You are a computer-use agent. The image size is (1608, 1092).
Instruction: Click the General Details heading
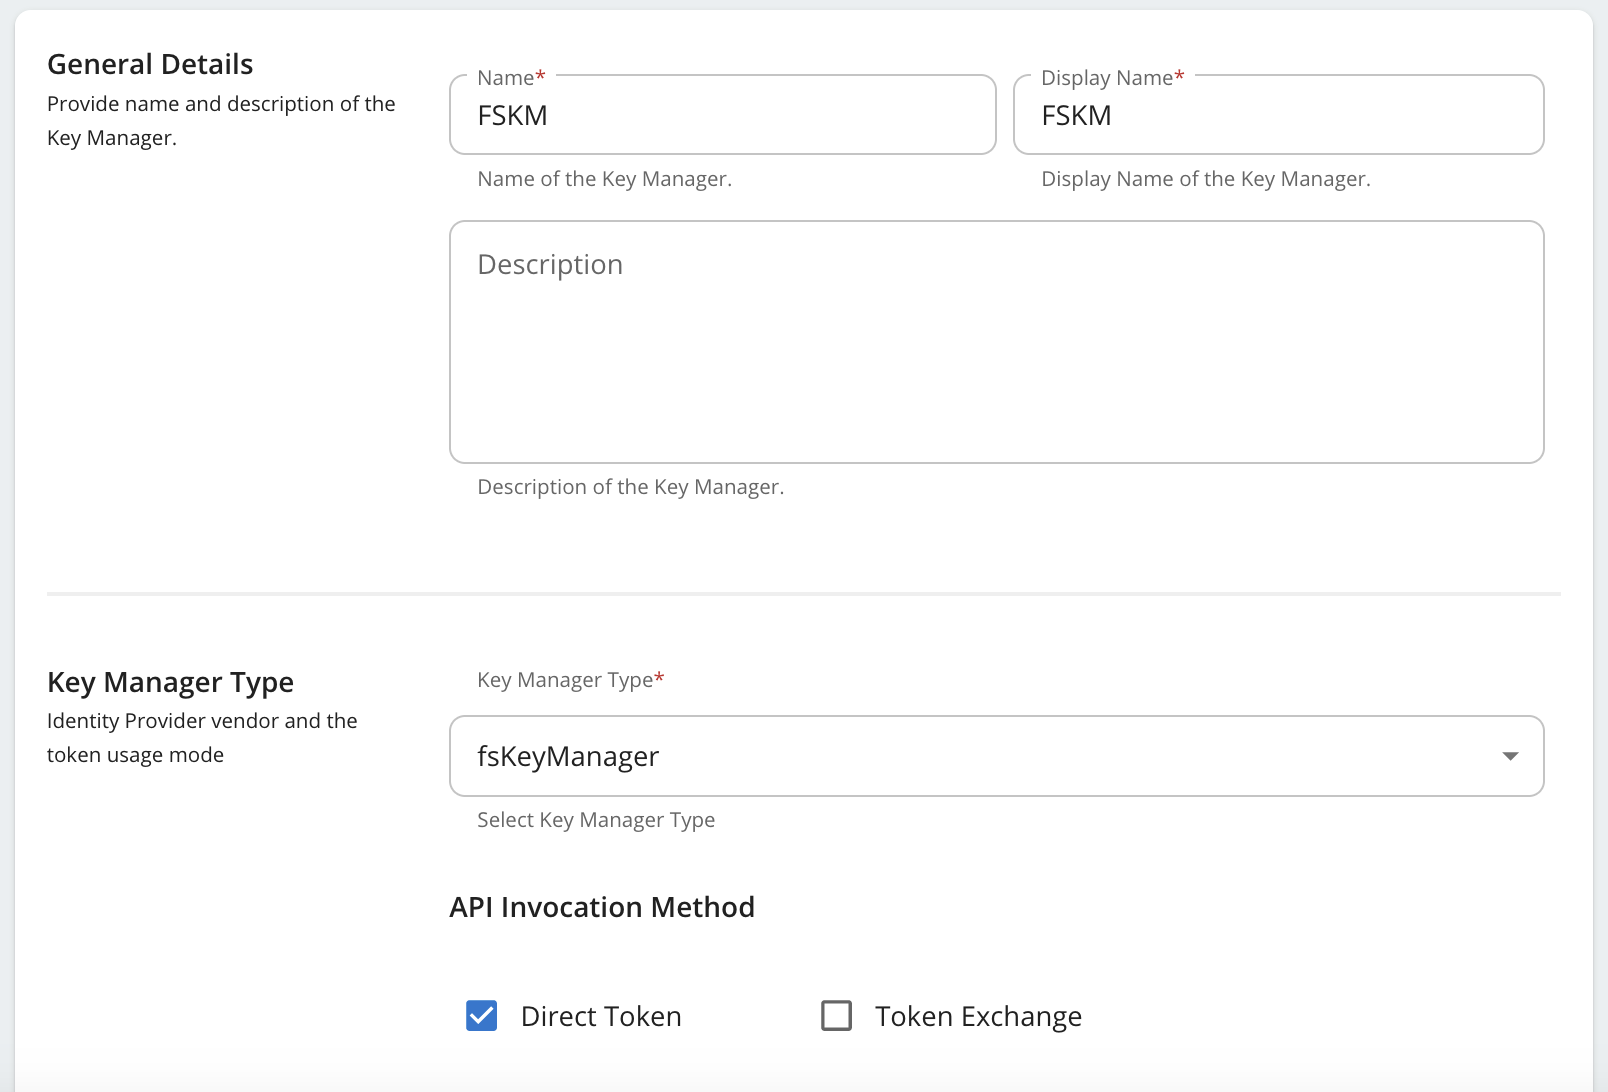coord(150,64)
